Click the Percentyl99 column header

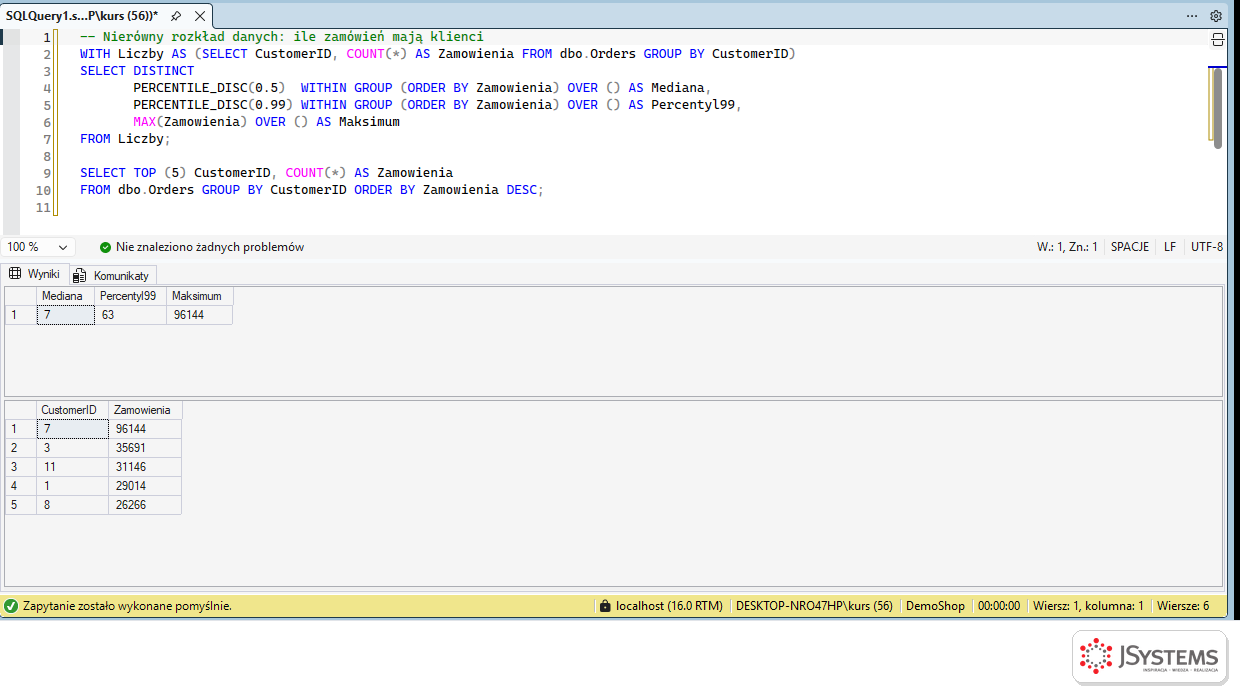(x=131, y=296)
